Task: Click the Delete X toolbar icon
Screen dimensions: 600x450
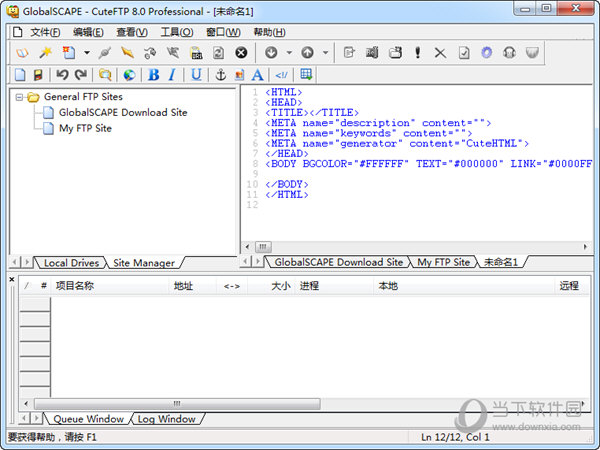Action: (440, 53)
